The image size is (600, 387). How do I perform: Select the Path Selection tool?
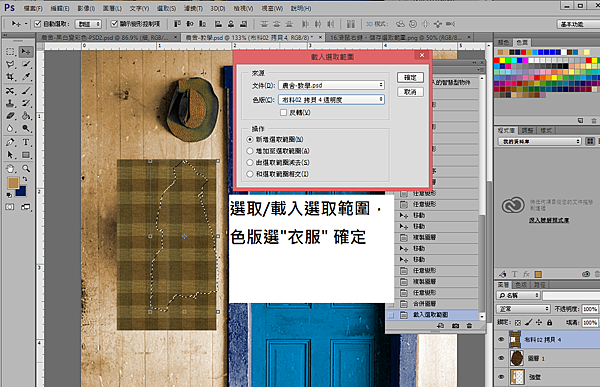10,155
